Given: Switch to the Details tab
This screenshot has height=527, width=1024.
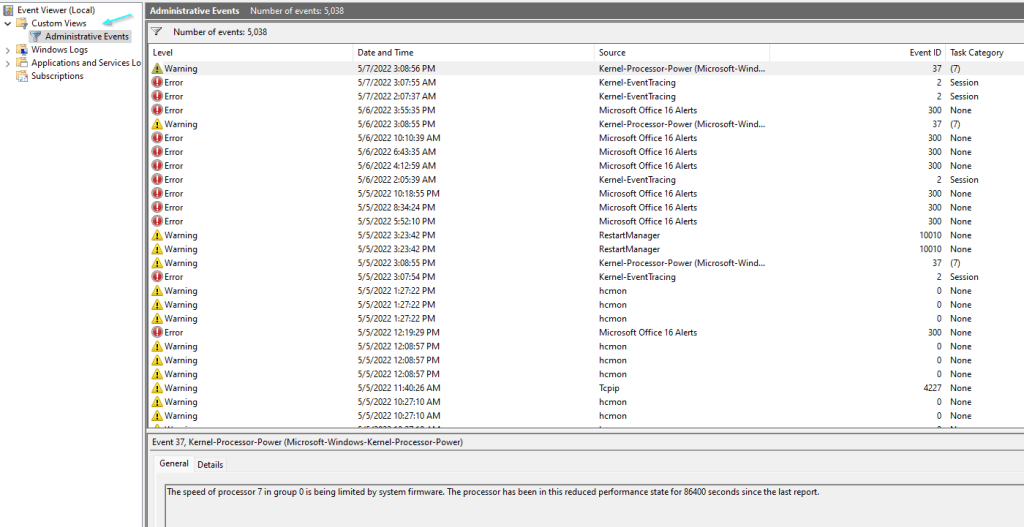Looking at the screenshot, I should coord(210,464).
